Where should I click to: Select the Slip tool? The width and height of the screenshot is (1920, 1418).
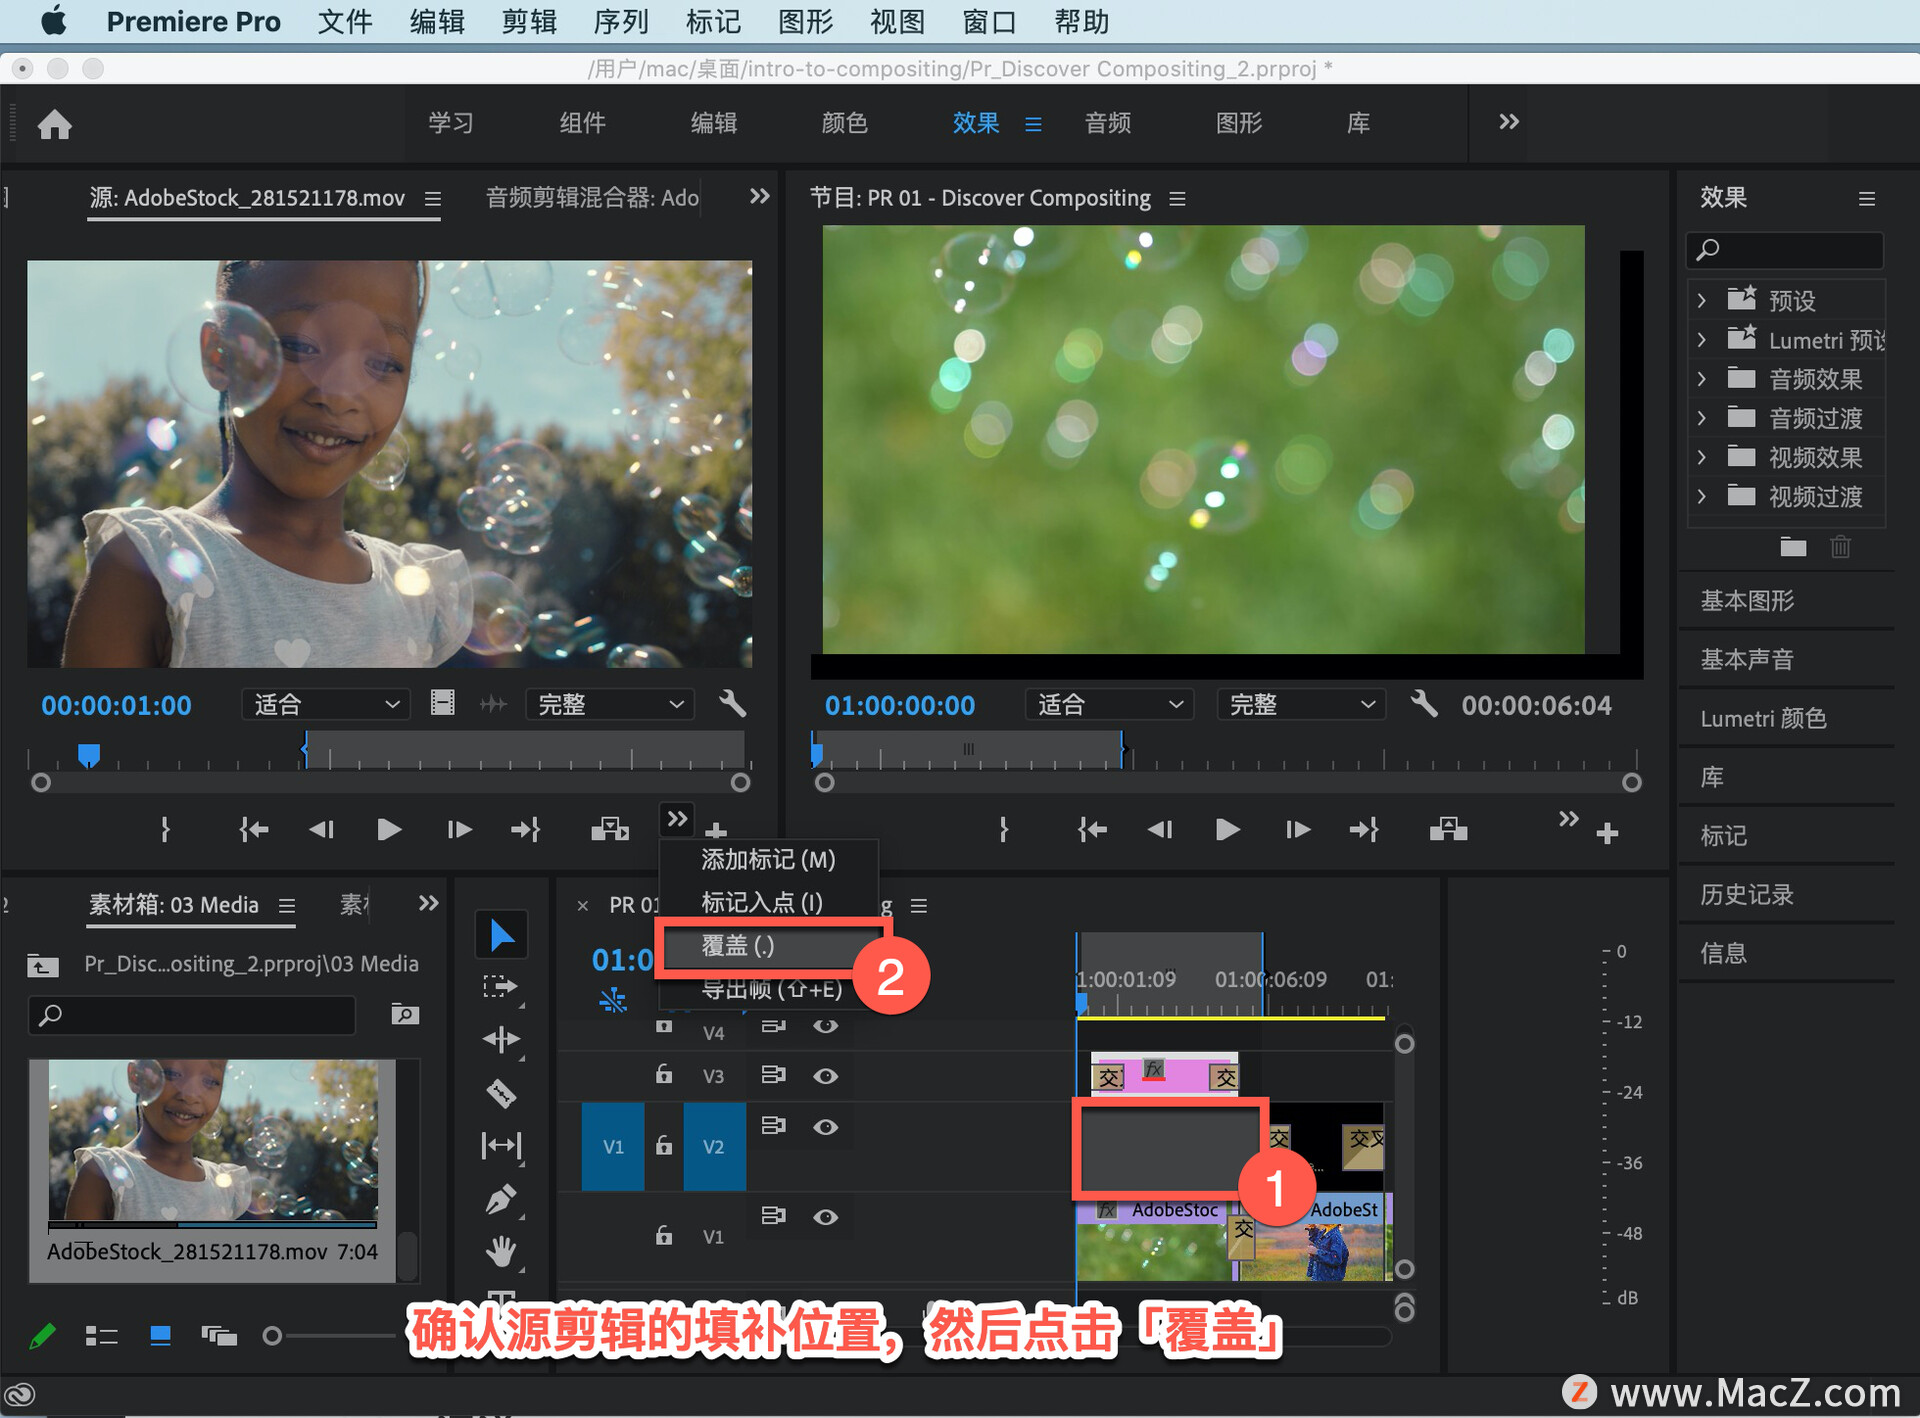tap(501, 1145)
